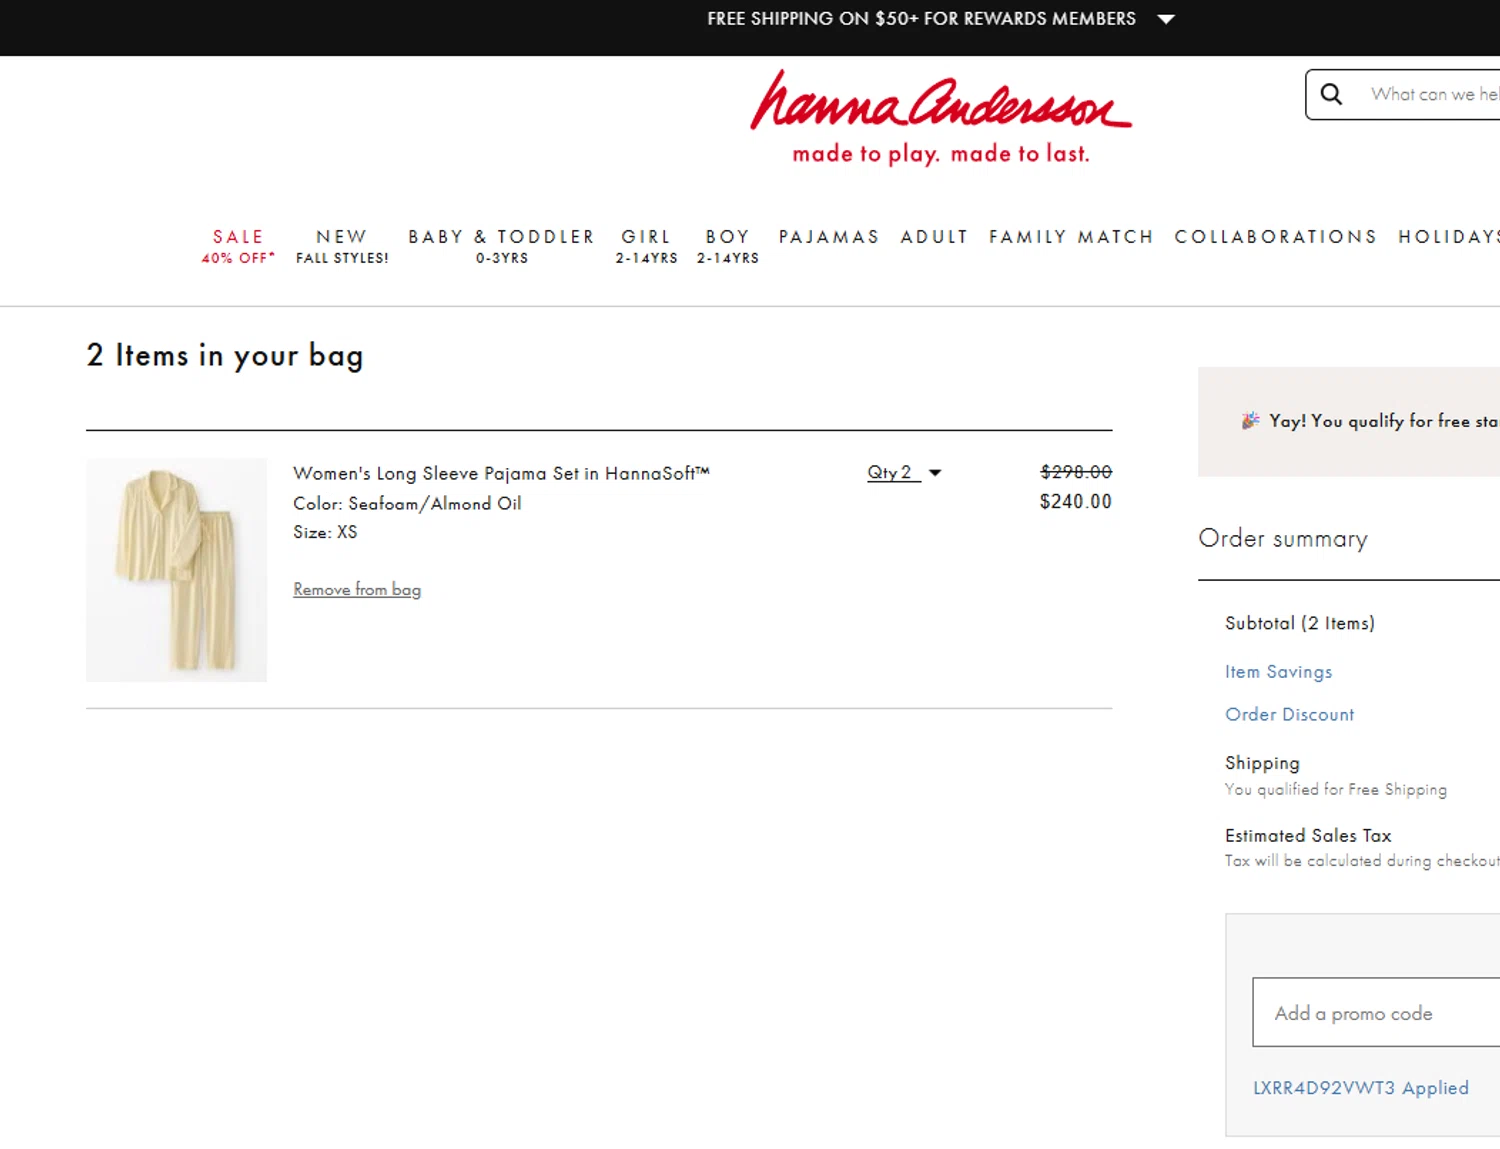The width and height of the screenshot is (1500, 1149).
Task: Open the Pajamas menu
Action: click(x=829, y=237)
